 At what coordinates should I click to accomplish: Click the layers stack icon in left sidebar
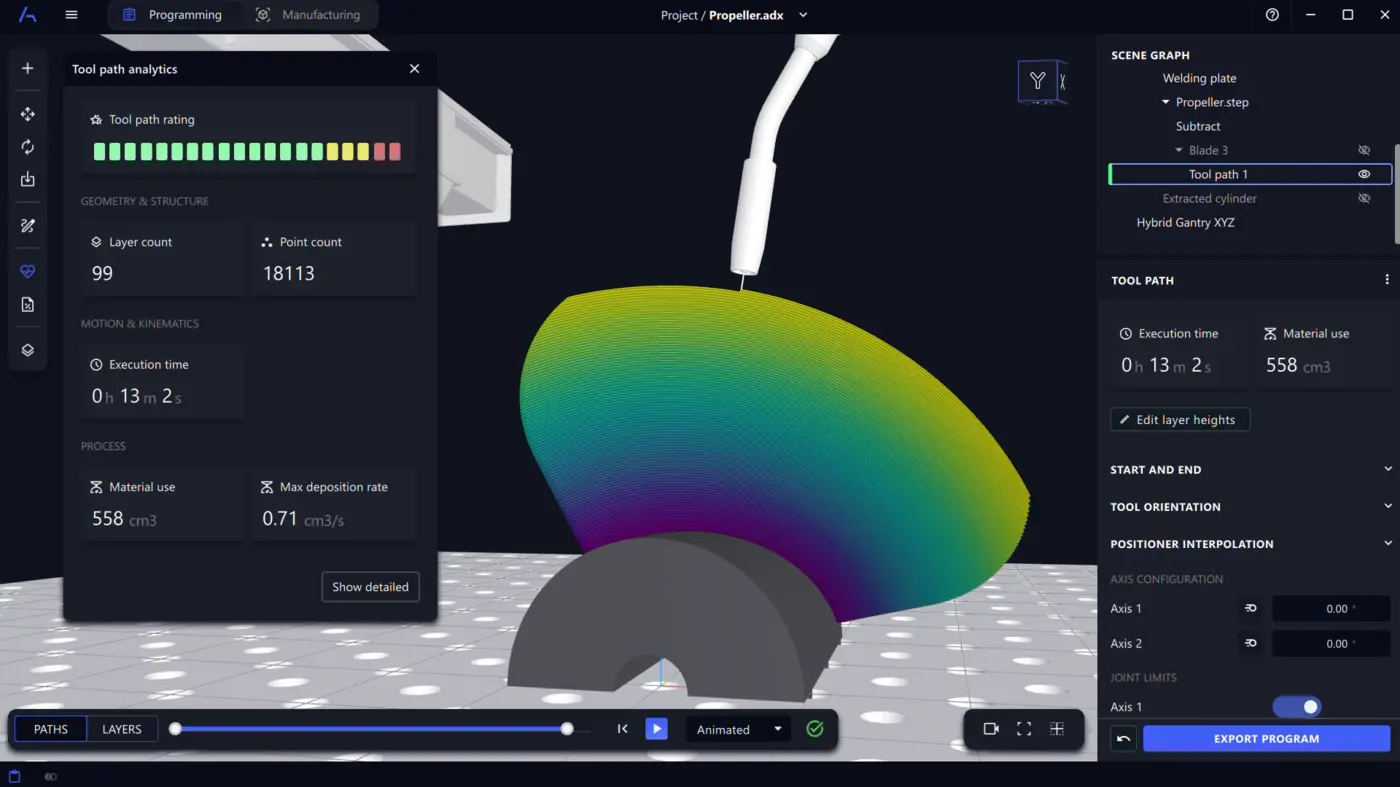[x=28, y=350]
